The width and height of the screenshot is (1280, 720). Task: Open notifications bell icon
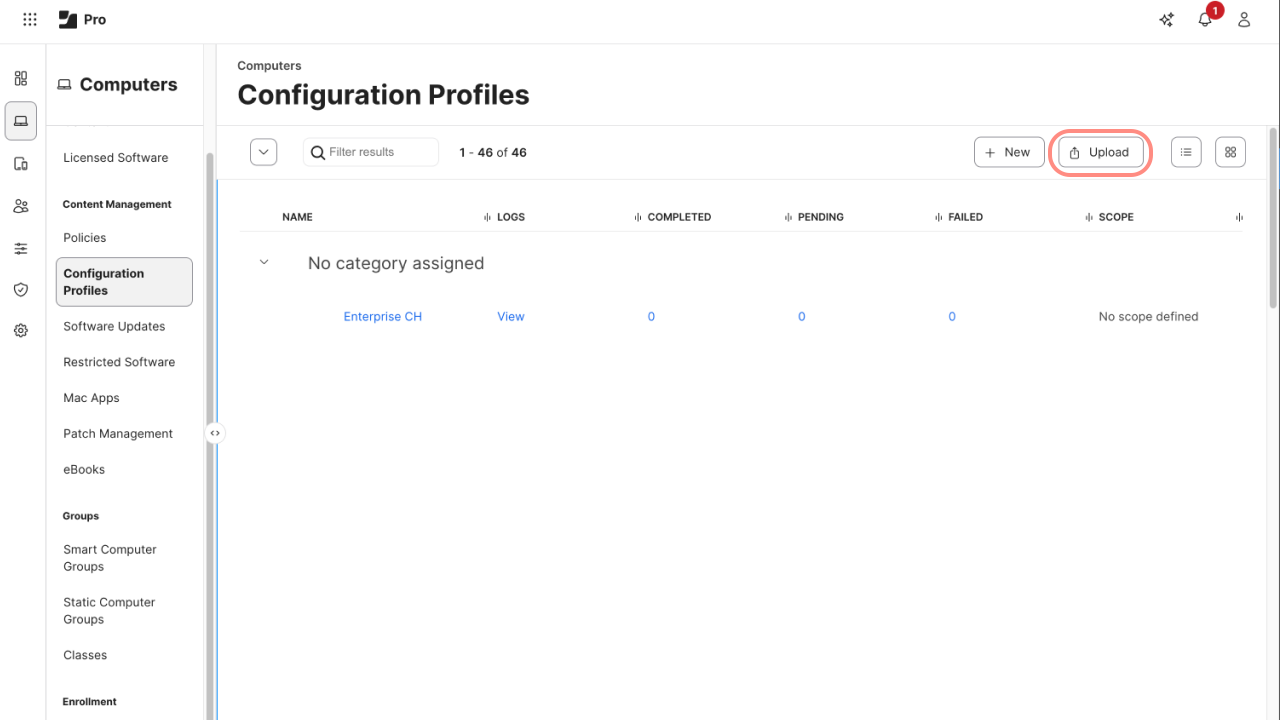pos(1205,20)
